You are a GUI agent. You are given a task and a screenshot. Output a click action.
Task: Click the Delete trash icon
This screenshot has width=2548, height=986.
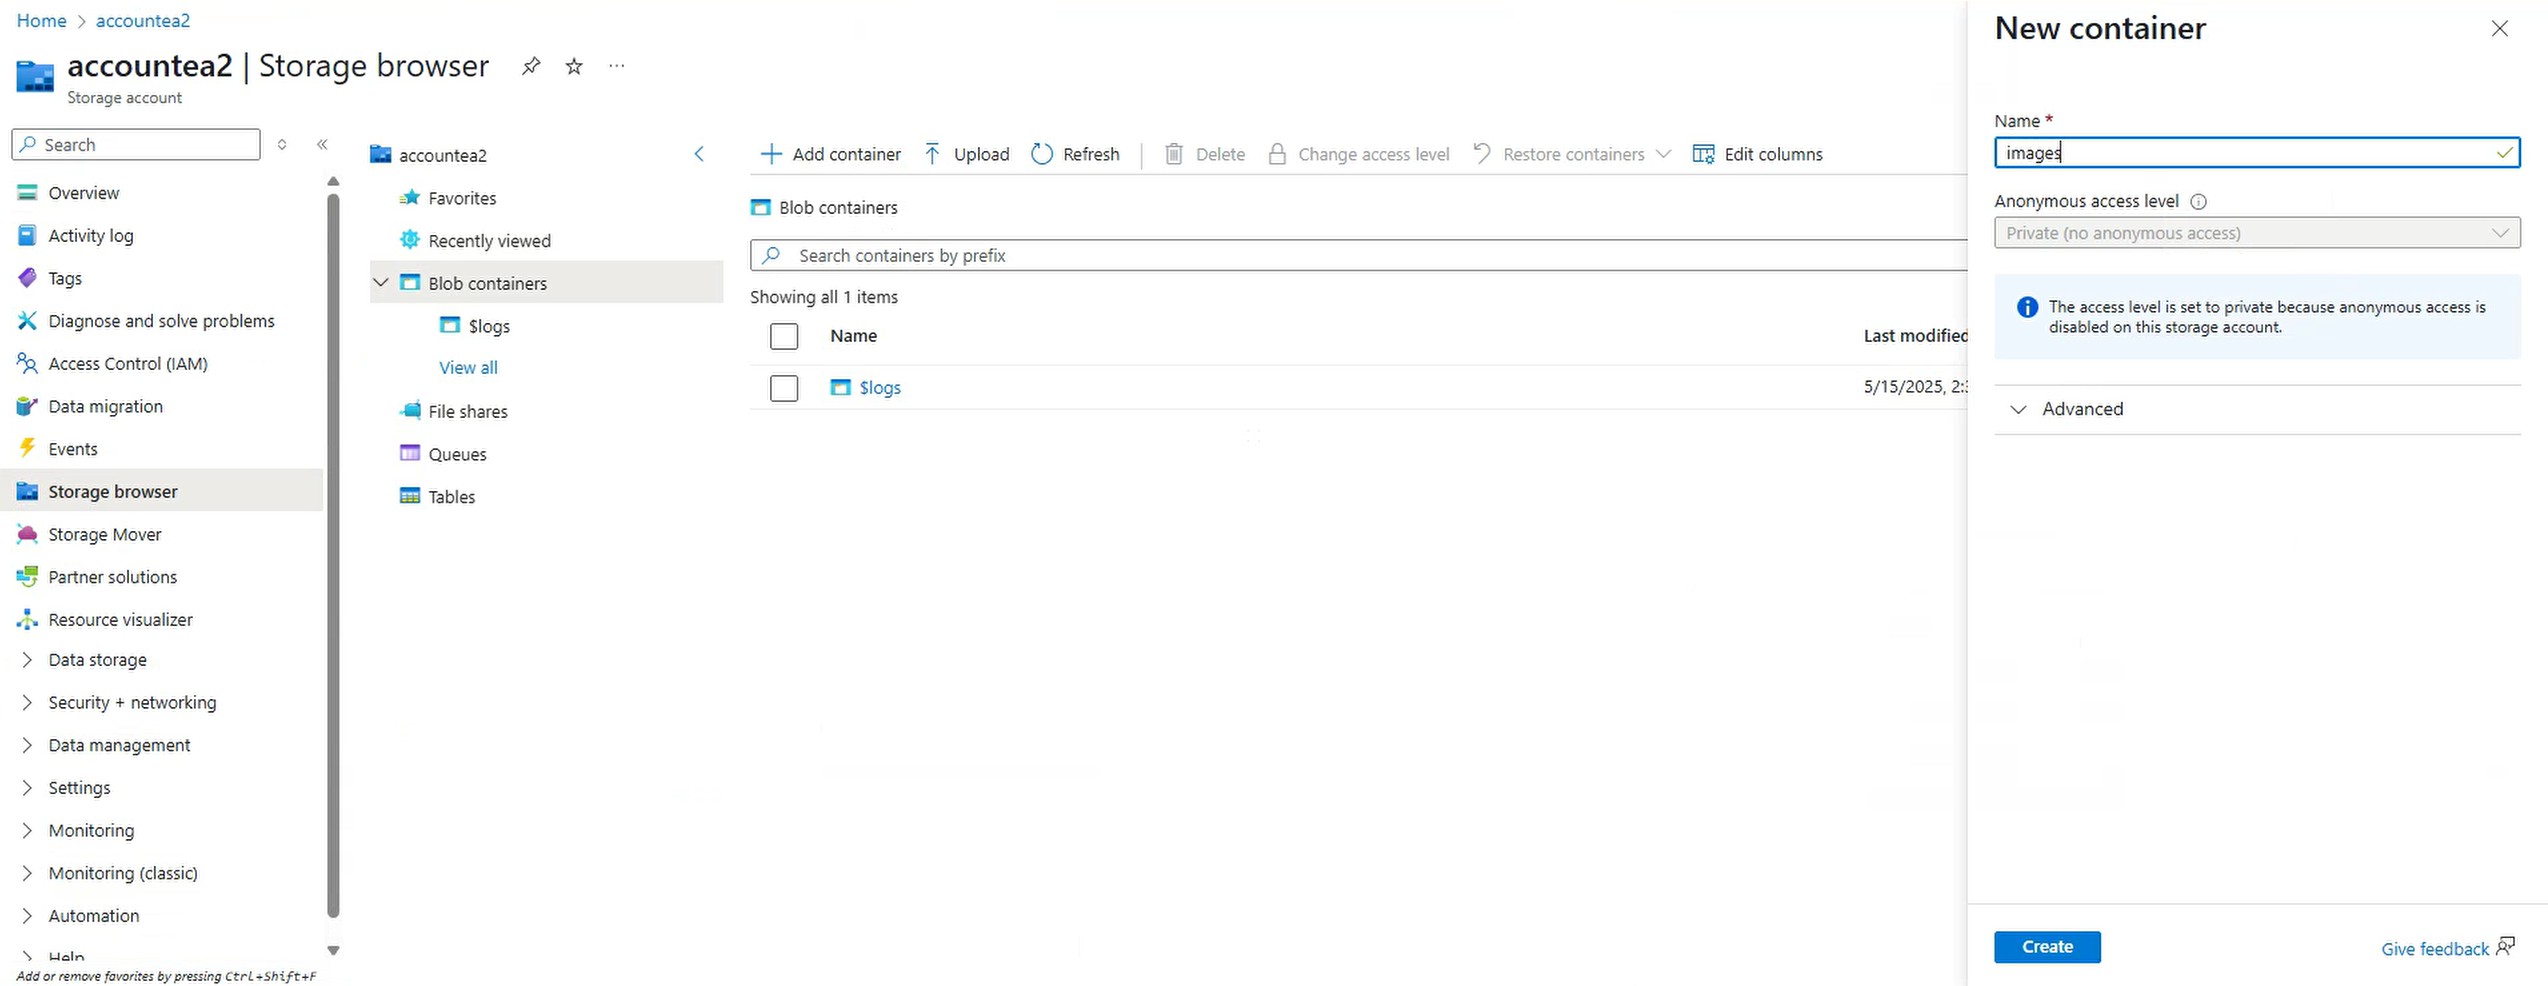(x=1174, y=154)
